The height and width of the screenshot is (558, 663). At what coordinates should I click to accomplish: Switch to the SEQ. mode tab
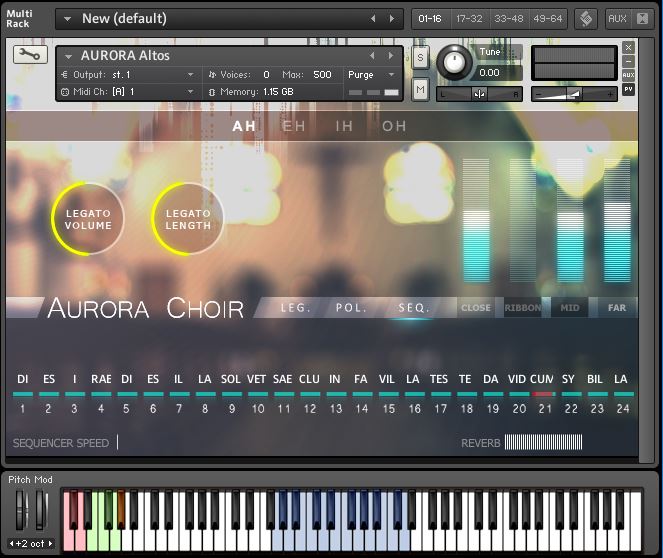pyautogui.click(x=414, y=308)
